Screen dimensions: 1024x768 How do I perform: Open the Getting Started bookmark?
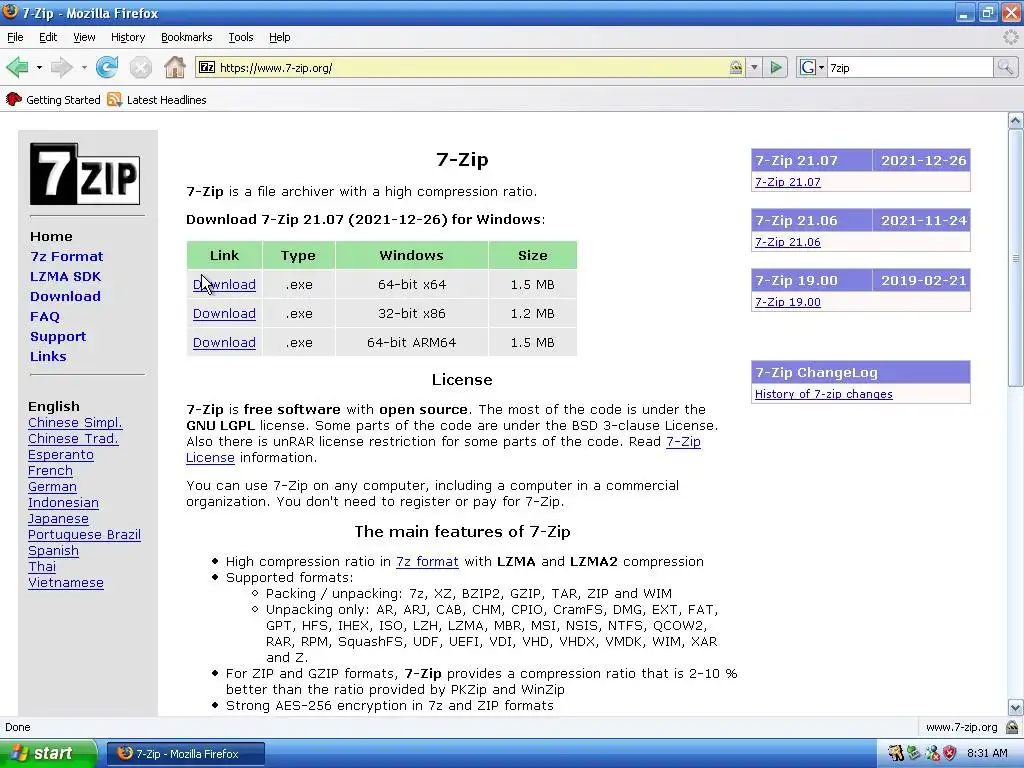(53, 100)
